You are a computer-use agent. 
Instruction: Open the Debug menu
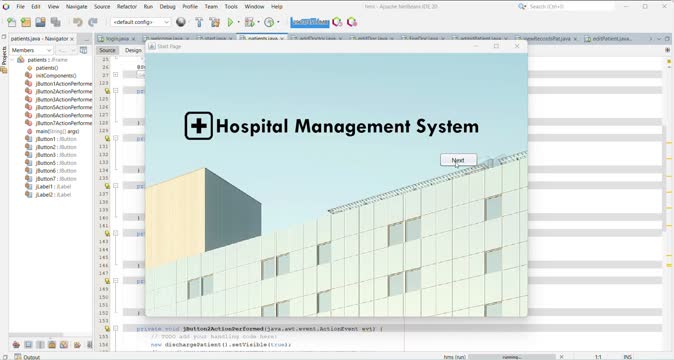(167, 6)
